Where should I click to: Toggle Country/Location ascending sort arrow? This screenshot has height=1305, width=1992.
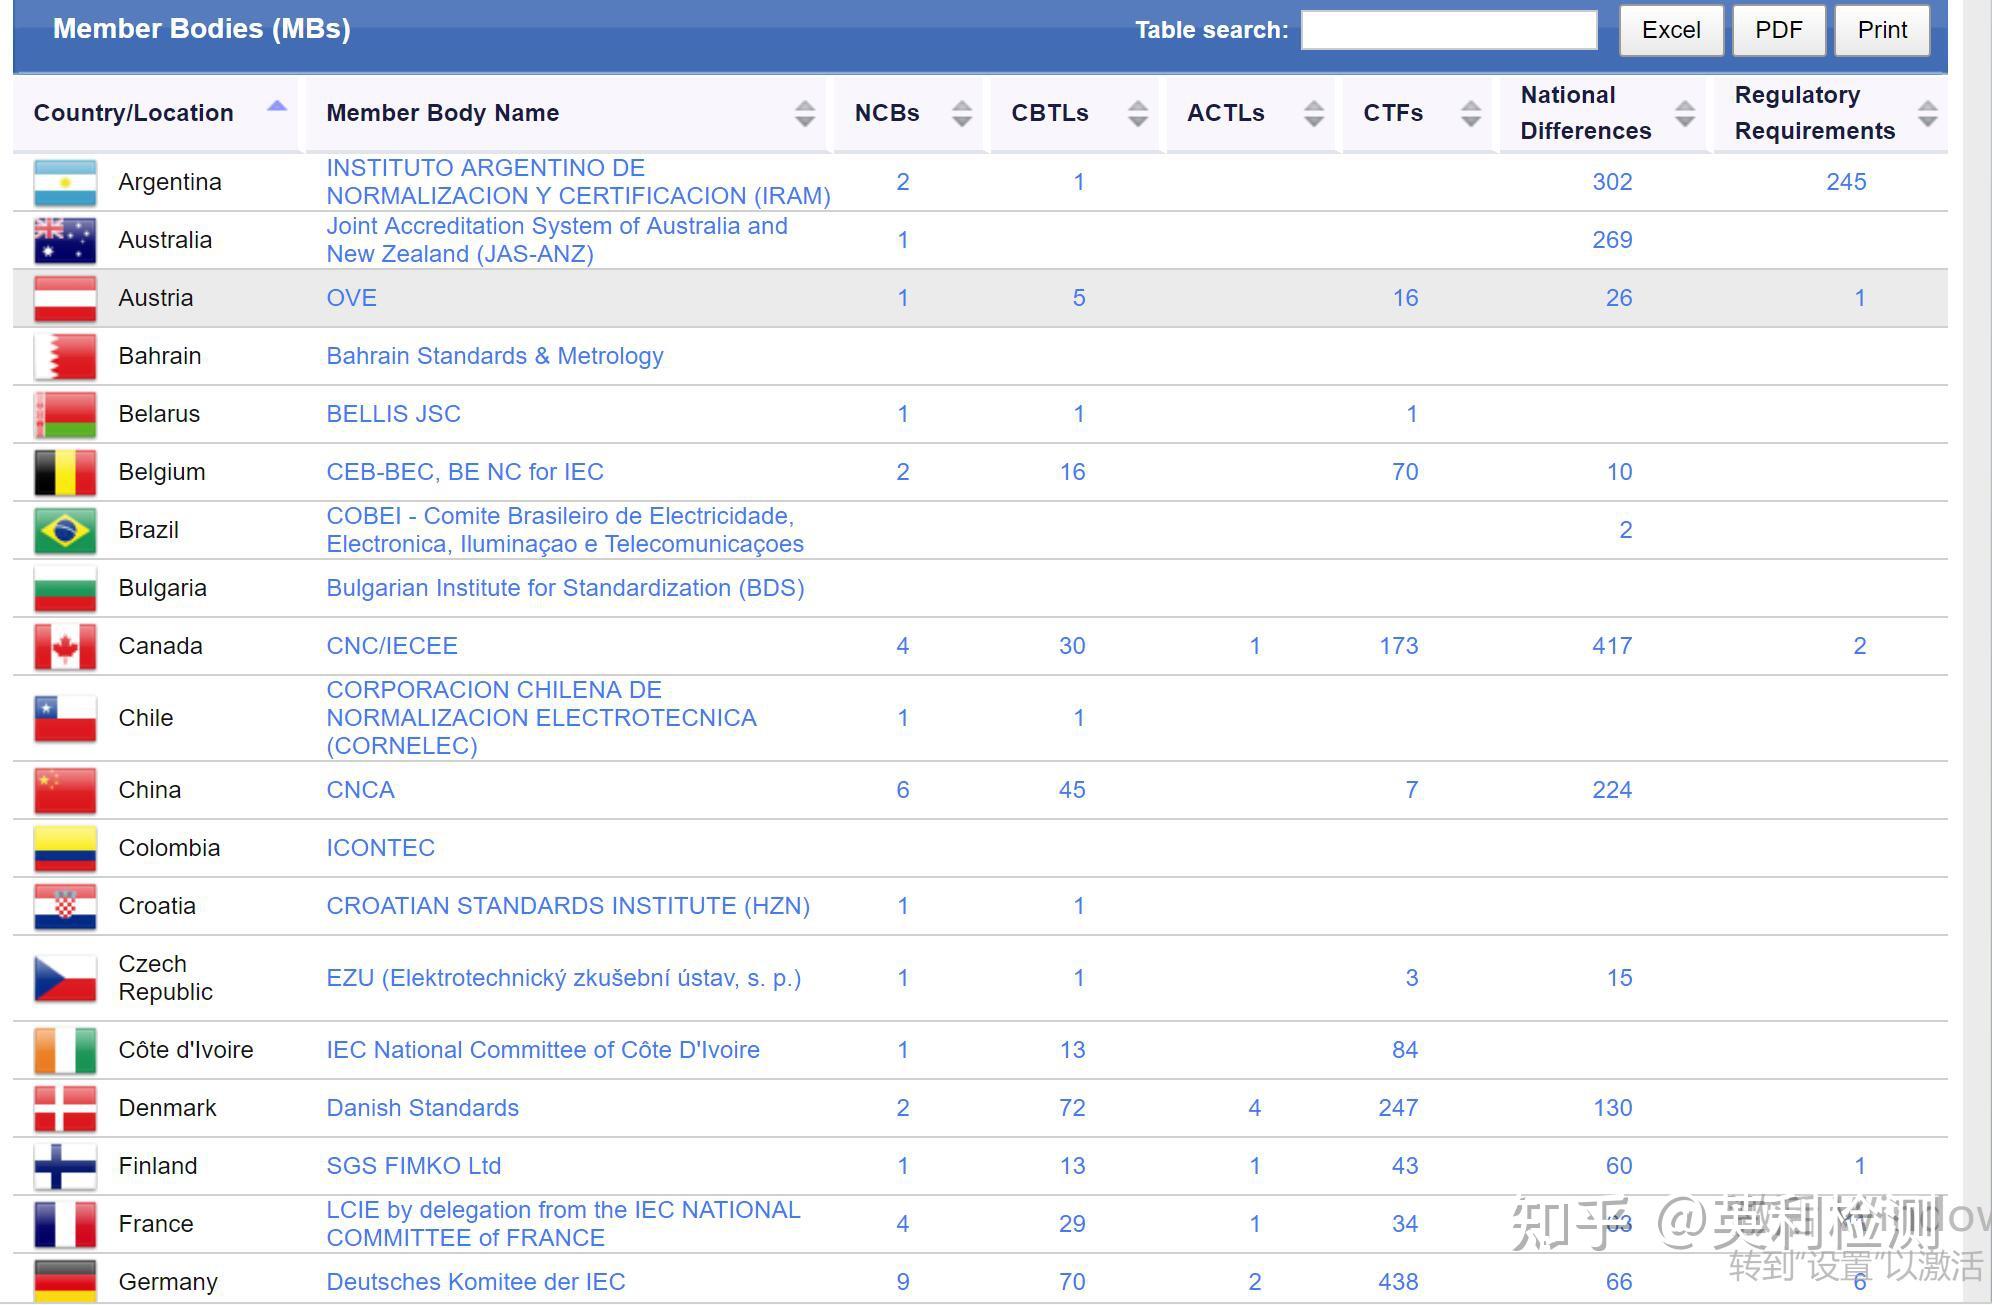click(277, 107)
